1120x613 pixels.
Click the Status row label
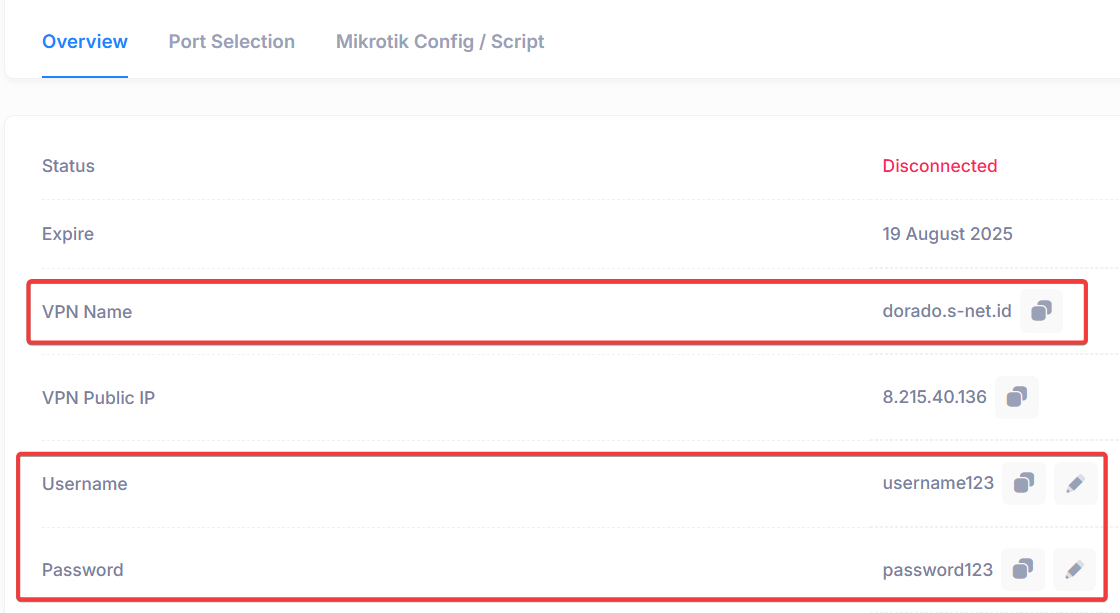pyautogui.click(x=68, y=166)
